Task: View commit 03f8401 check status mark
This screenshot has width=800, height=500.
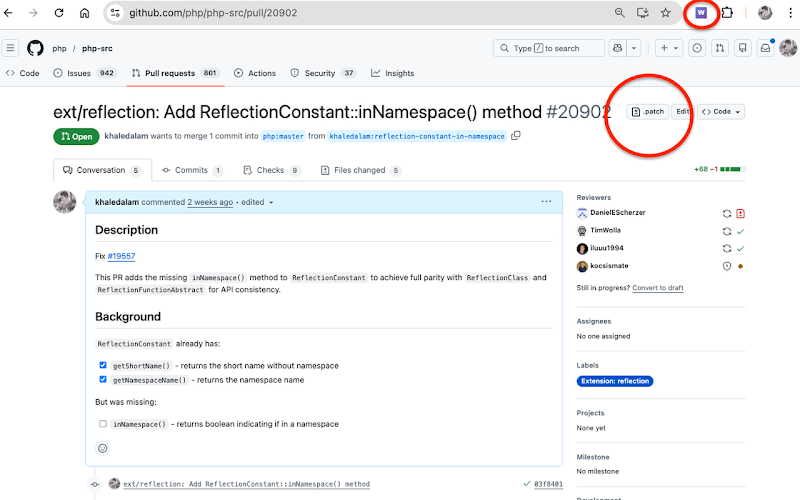Action: [x=527, y=484]
